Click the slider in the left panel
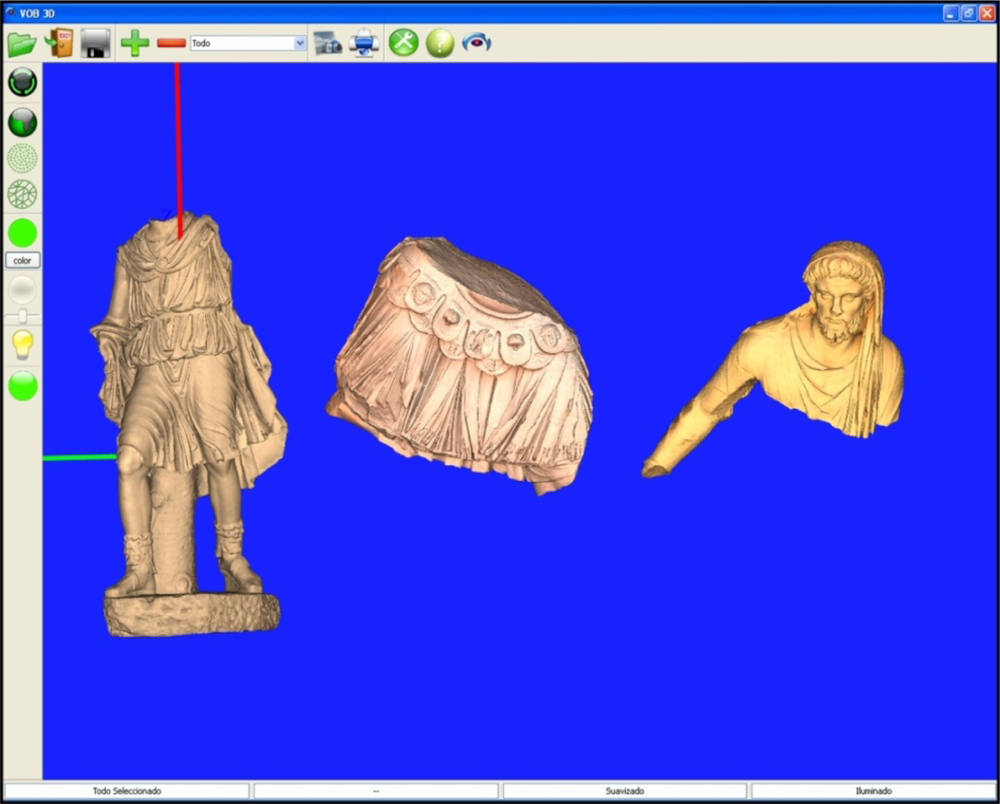Viewport: 1000px width, 804px height. pyautogui.click(x=22, y=316)
